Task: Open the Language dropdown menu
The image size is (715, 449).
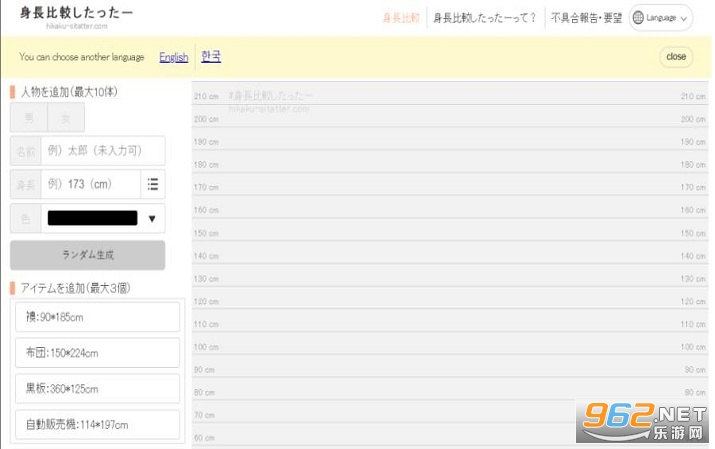Action: pyautogui.click(x=662, y=18)
